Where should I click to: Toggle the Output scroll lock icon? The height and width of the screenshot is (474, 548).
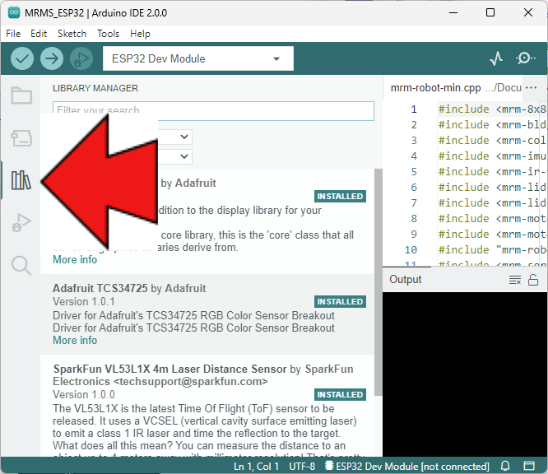533,280
